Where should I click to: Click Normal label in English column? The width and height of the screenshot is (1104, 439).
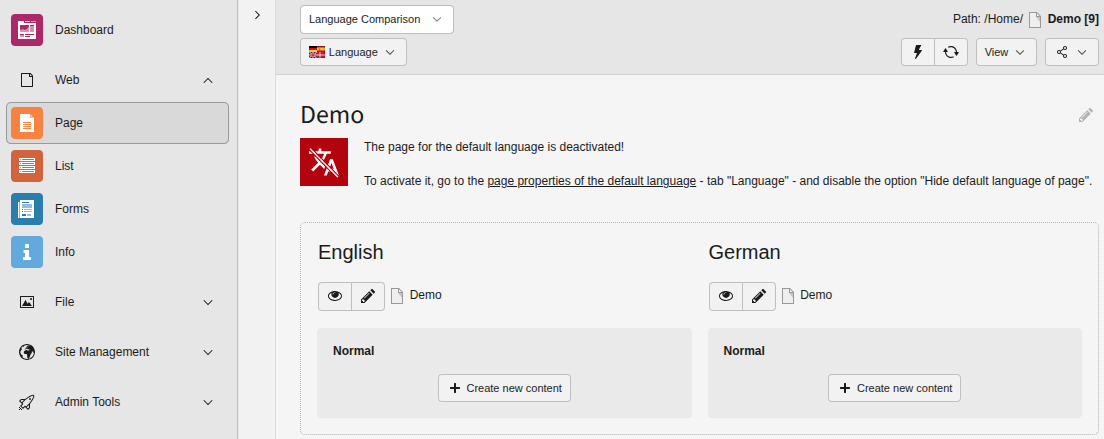[353, 351]
